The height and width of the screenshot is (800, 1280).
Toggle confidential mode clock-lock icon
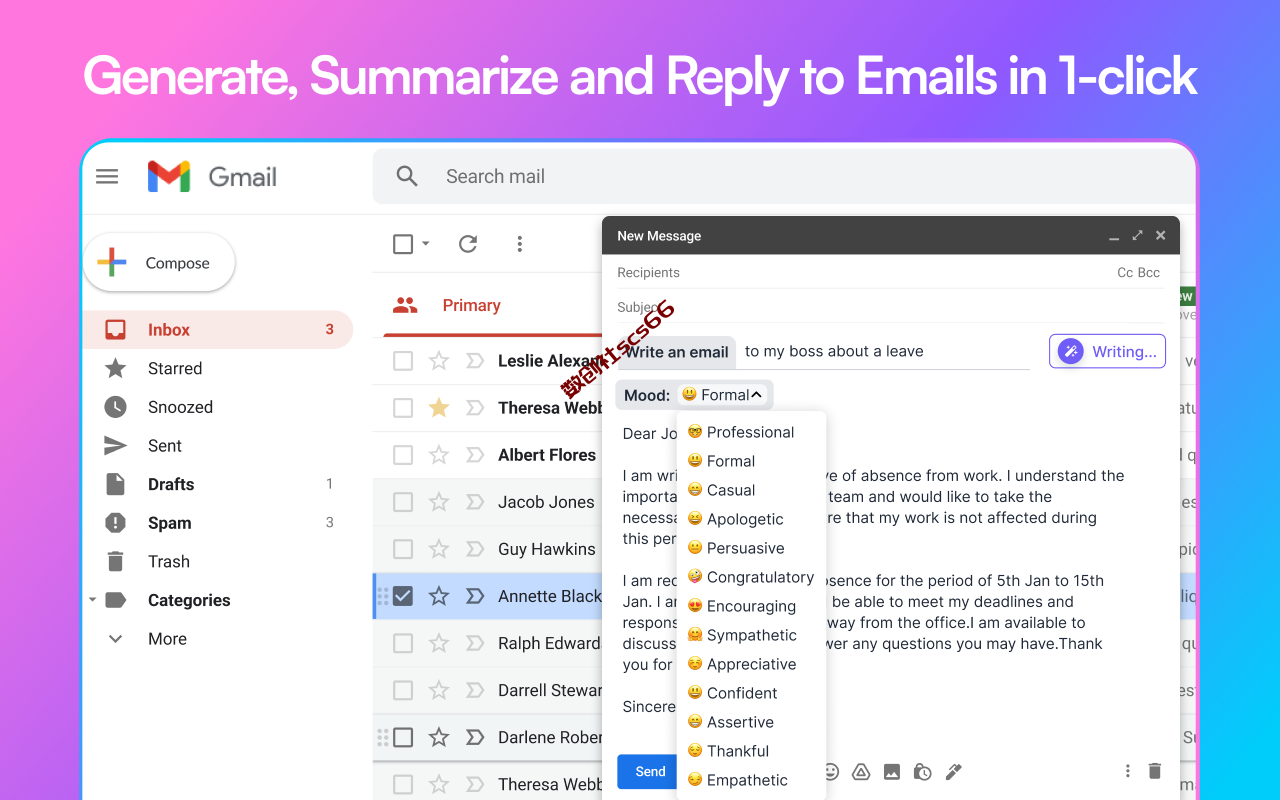[923, 771]
